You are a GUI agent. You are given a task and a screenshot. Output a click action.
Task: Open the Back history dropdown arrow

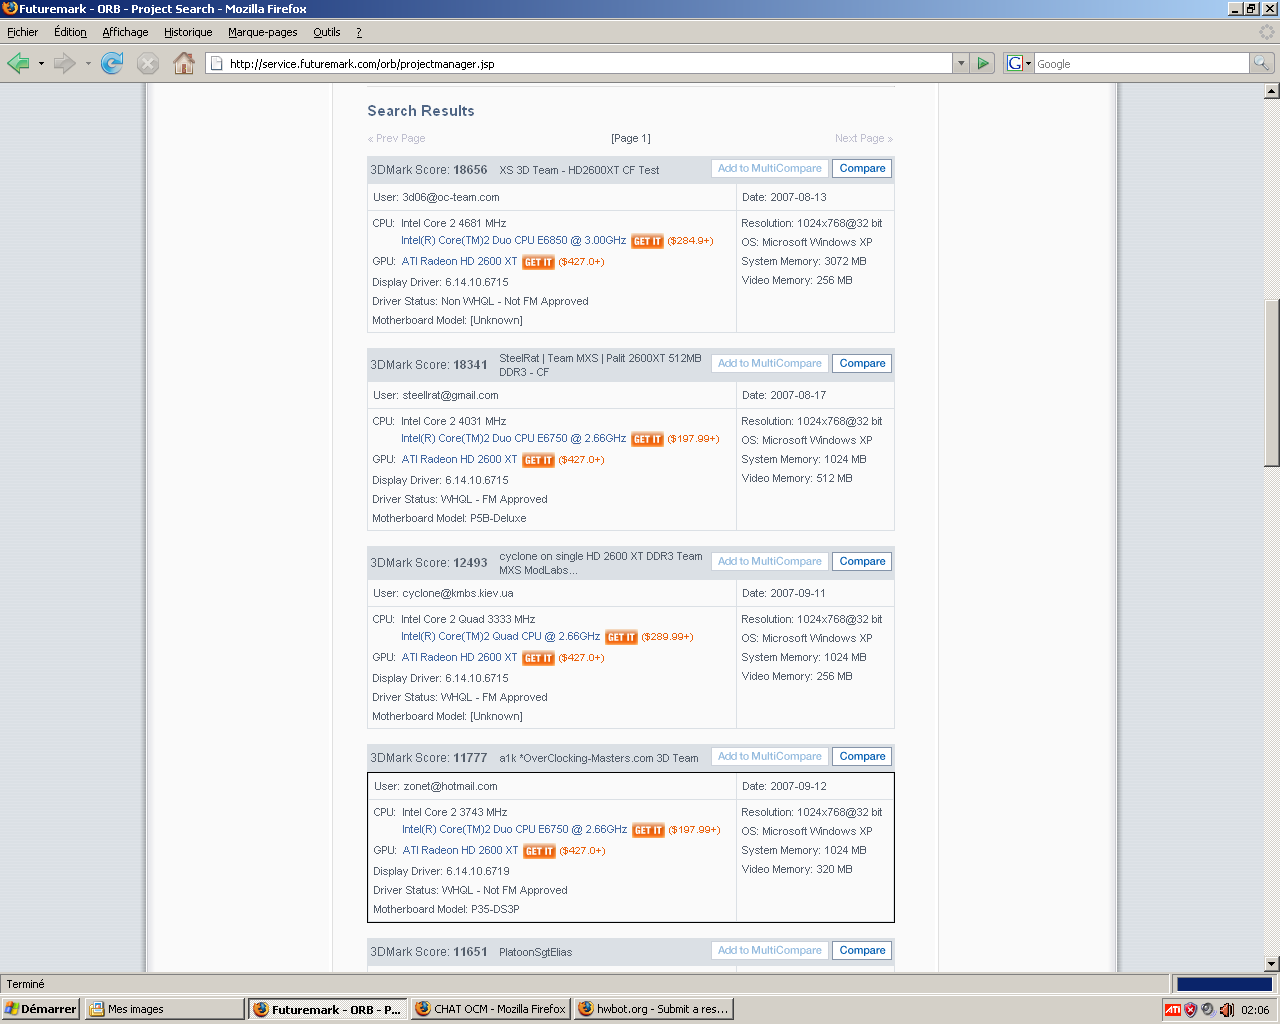41,64
